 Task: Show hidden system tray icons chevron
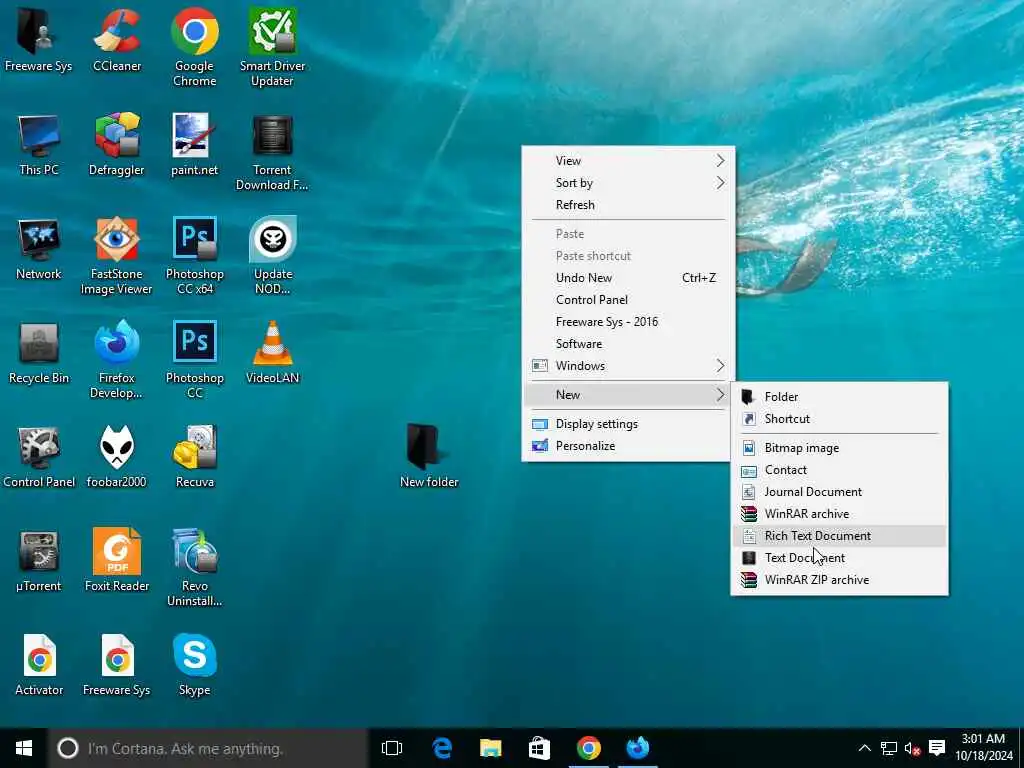[864, 748]
